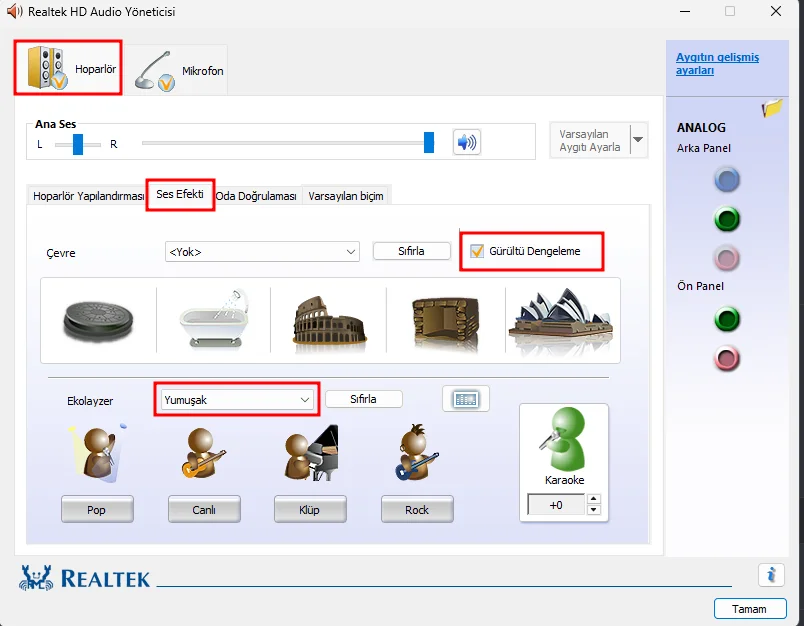Switch to the Oda Doğrulaması tab
Image resolution: width=804 pixels, height=626 pixels.
pyautogui.click(x=256, y=196)
